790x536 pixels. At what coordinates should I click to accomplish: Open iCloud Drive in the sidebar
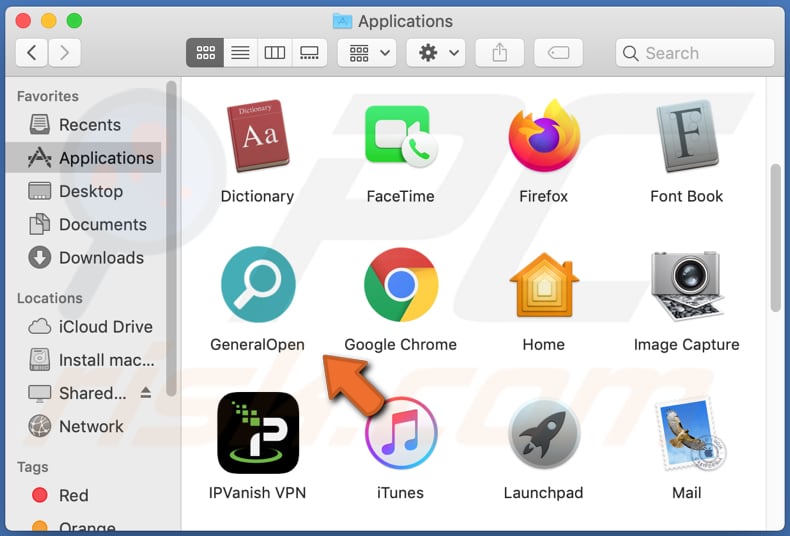[x=83, y=326]
